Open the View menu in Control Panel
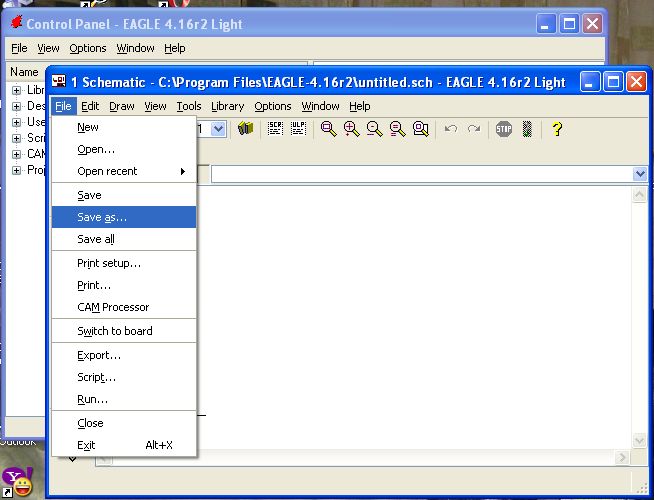 point(48,48)
